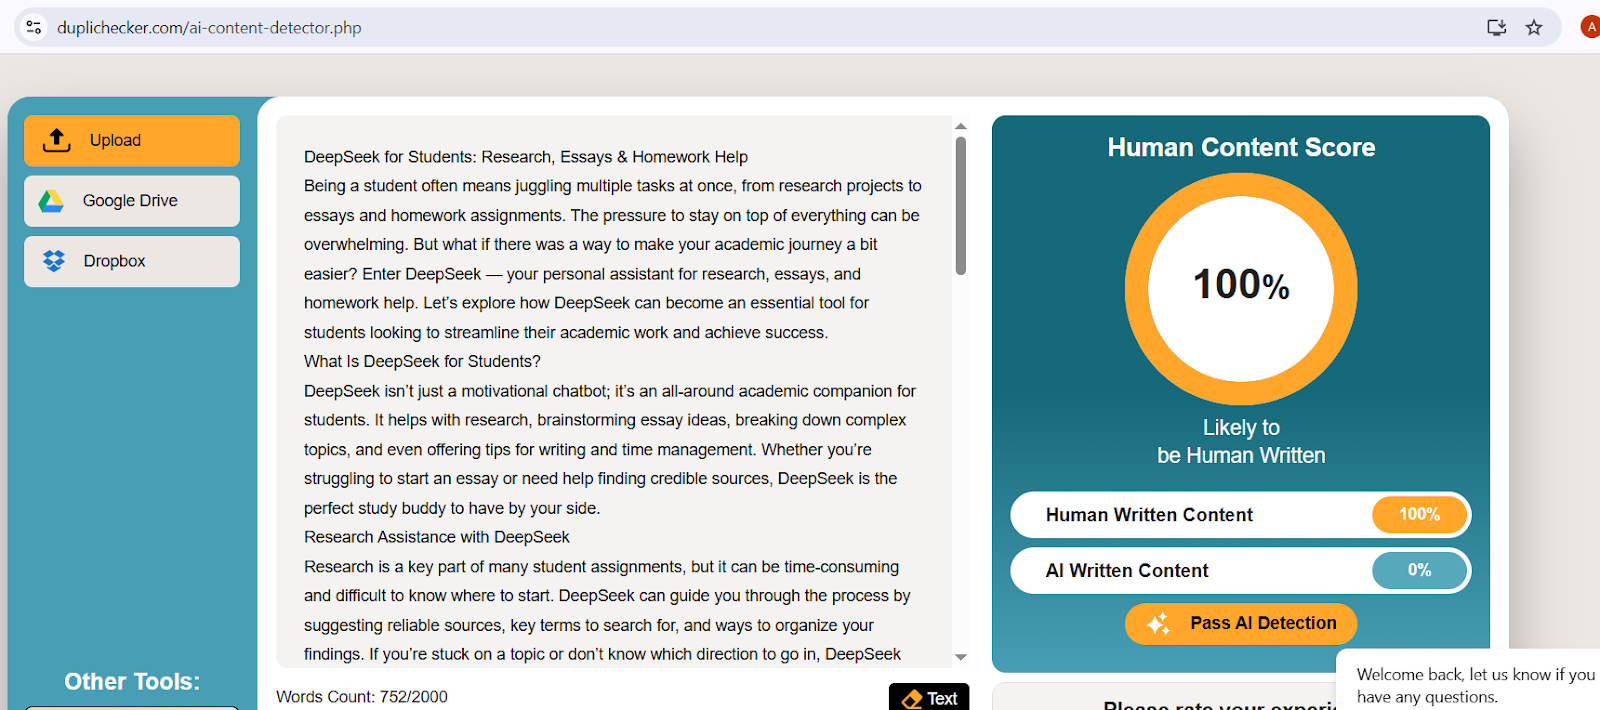The image size is (1600, 710).
Task: Click the Human Written Content 100% badge
Action: 1419,514
